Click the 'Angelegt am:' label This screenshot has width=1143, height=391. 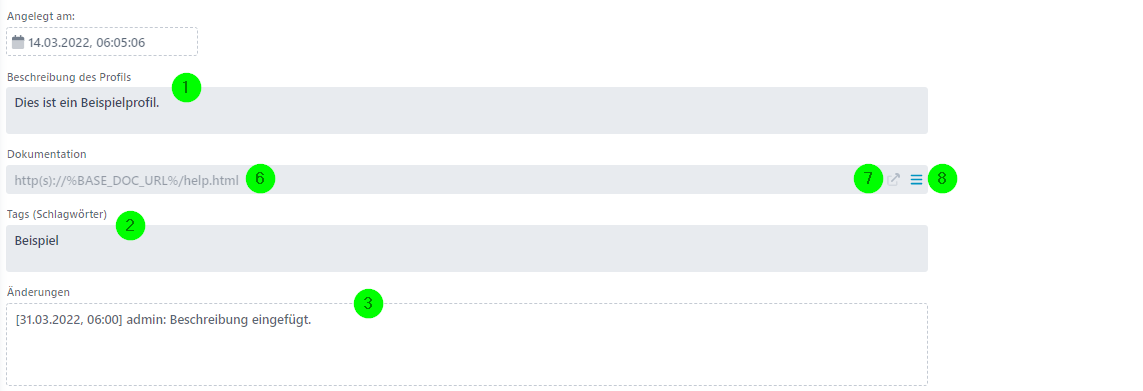pos(36,16)
